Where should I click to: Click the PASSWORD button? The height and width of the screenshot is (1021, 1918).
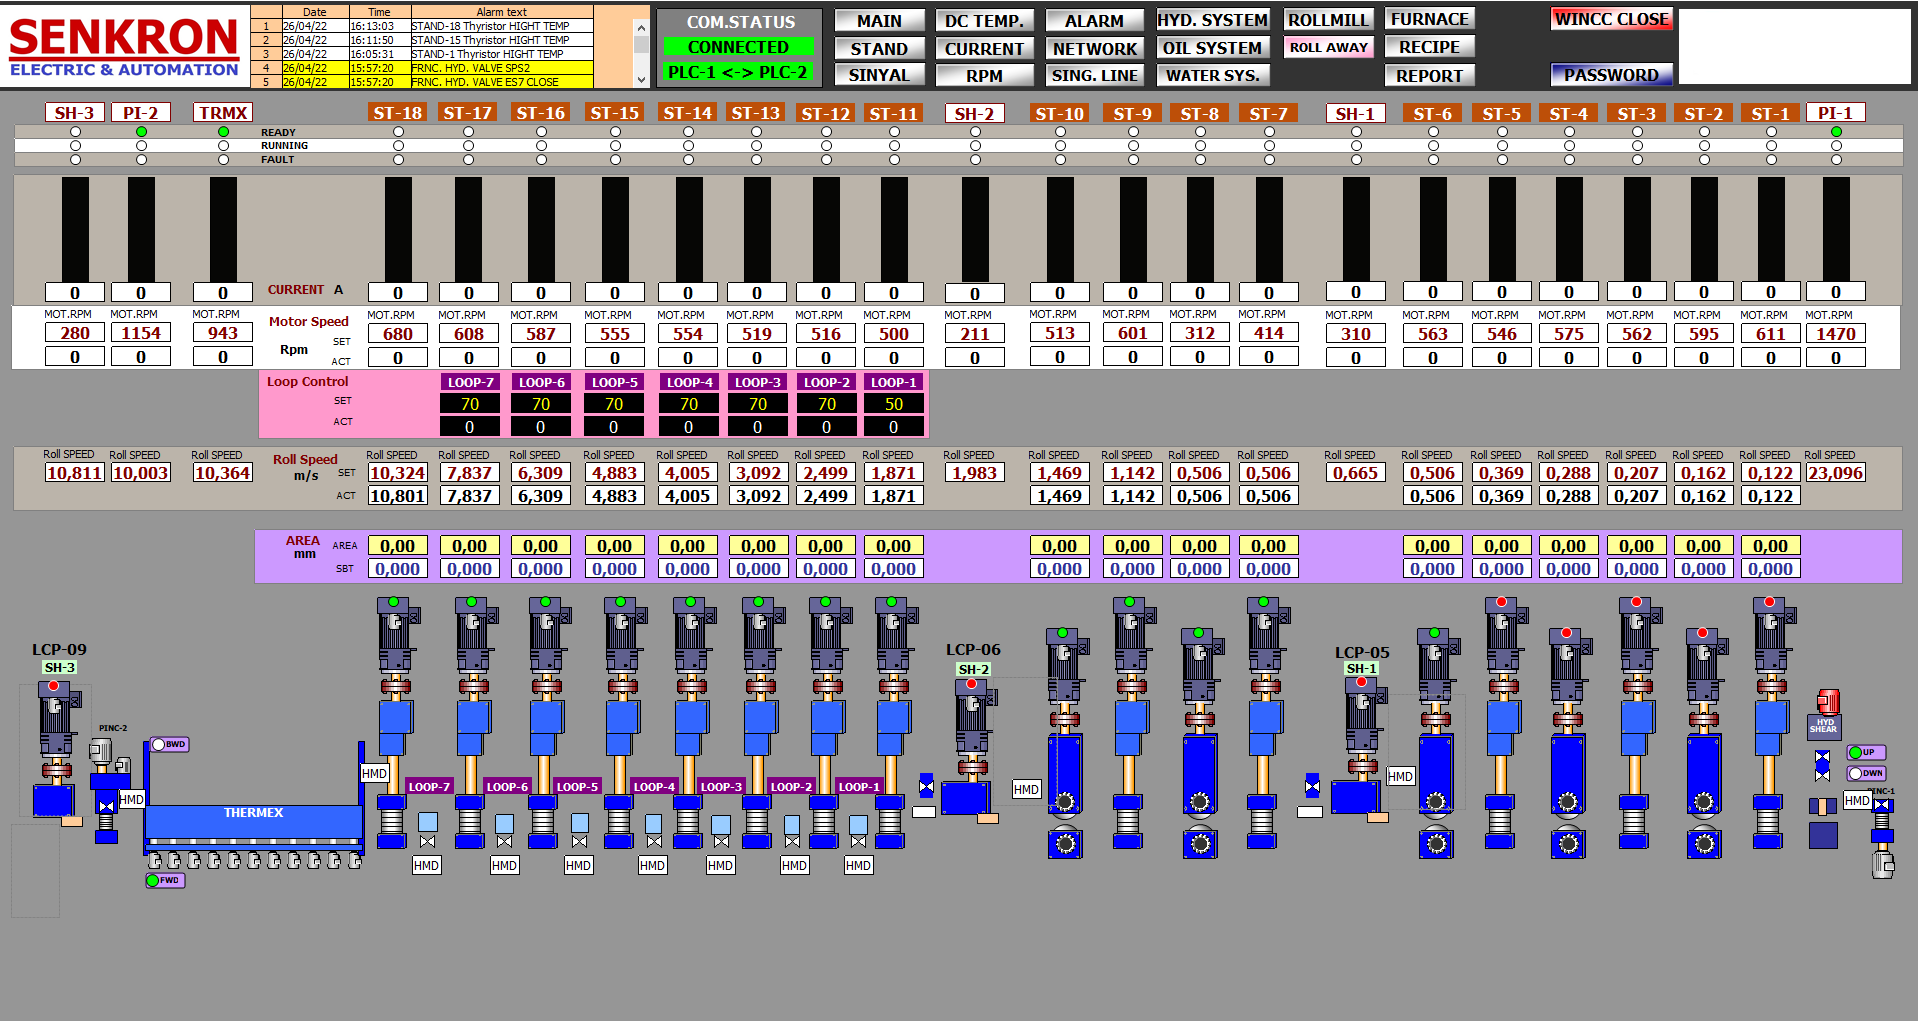[1610, 75]
